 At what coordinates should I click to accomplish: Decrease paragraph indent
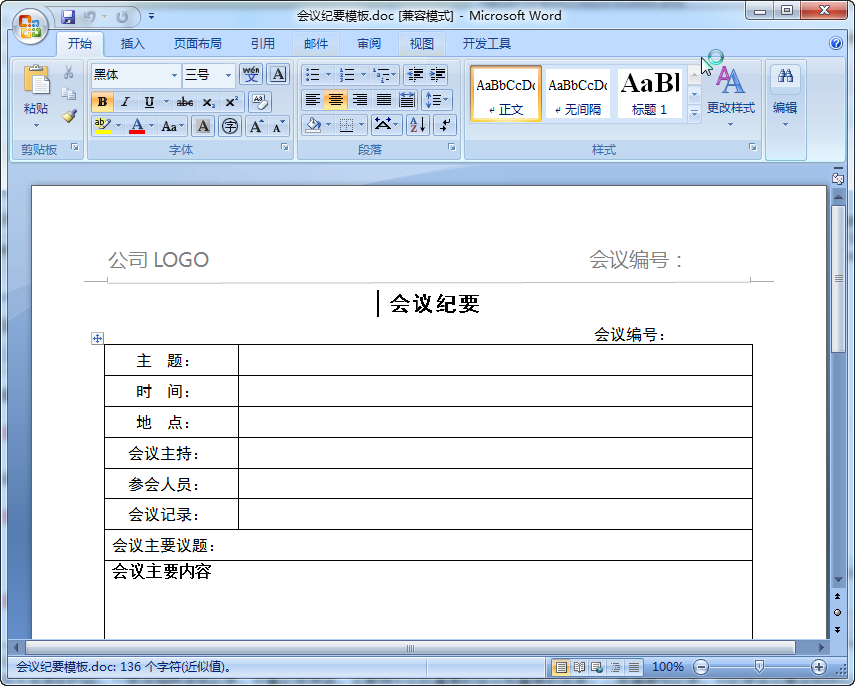coord(416,74)
